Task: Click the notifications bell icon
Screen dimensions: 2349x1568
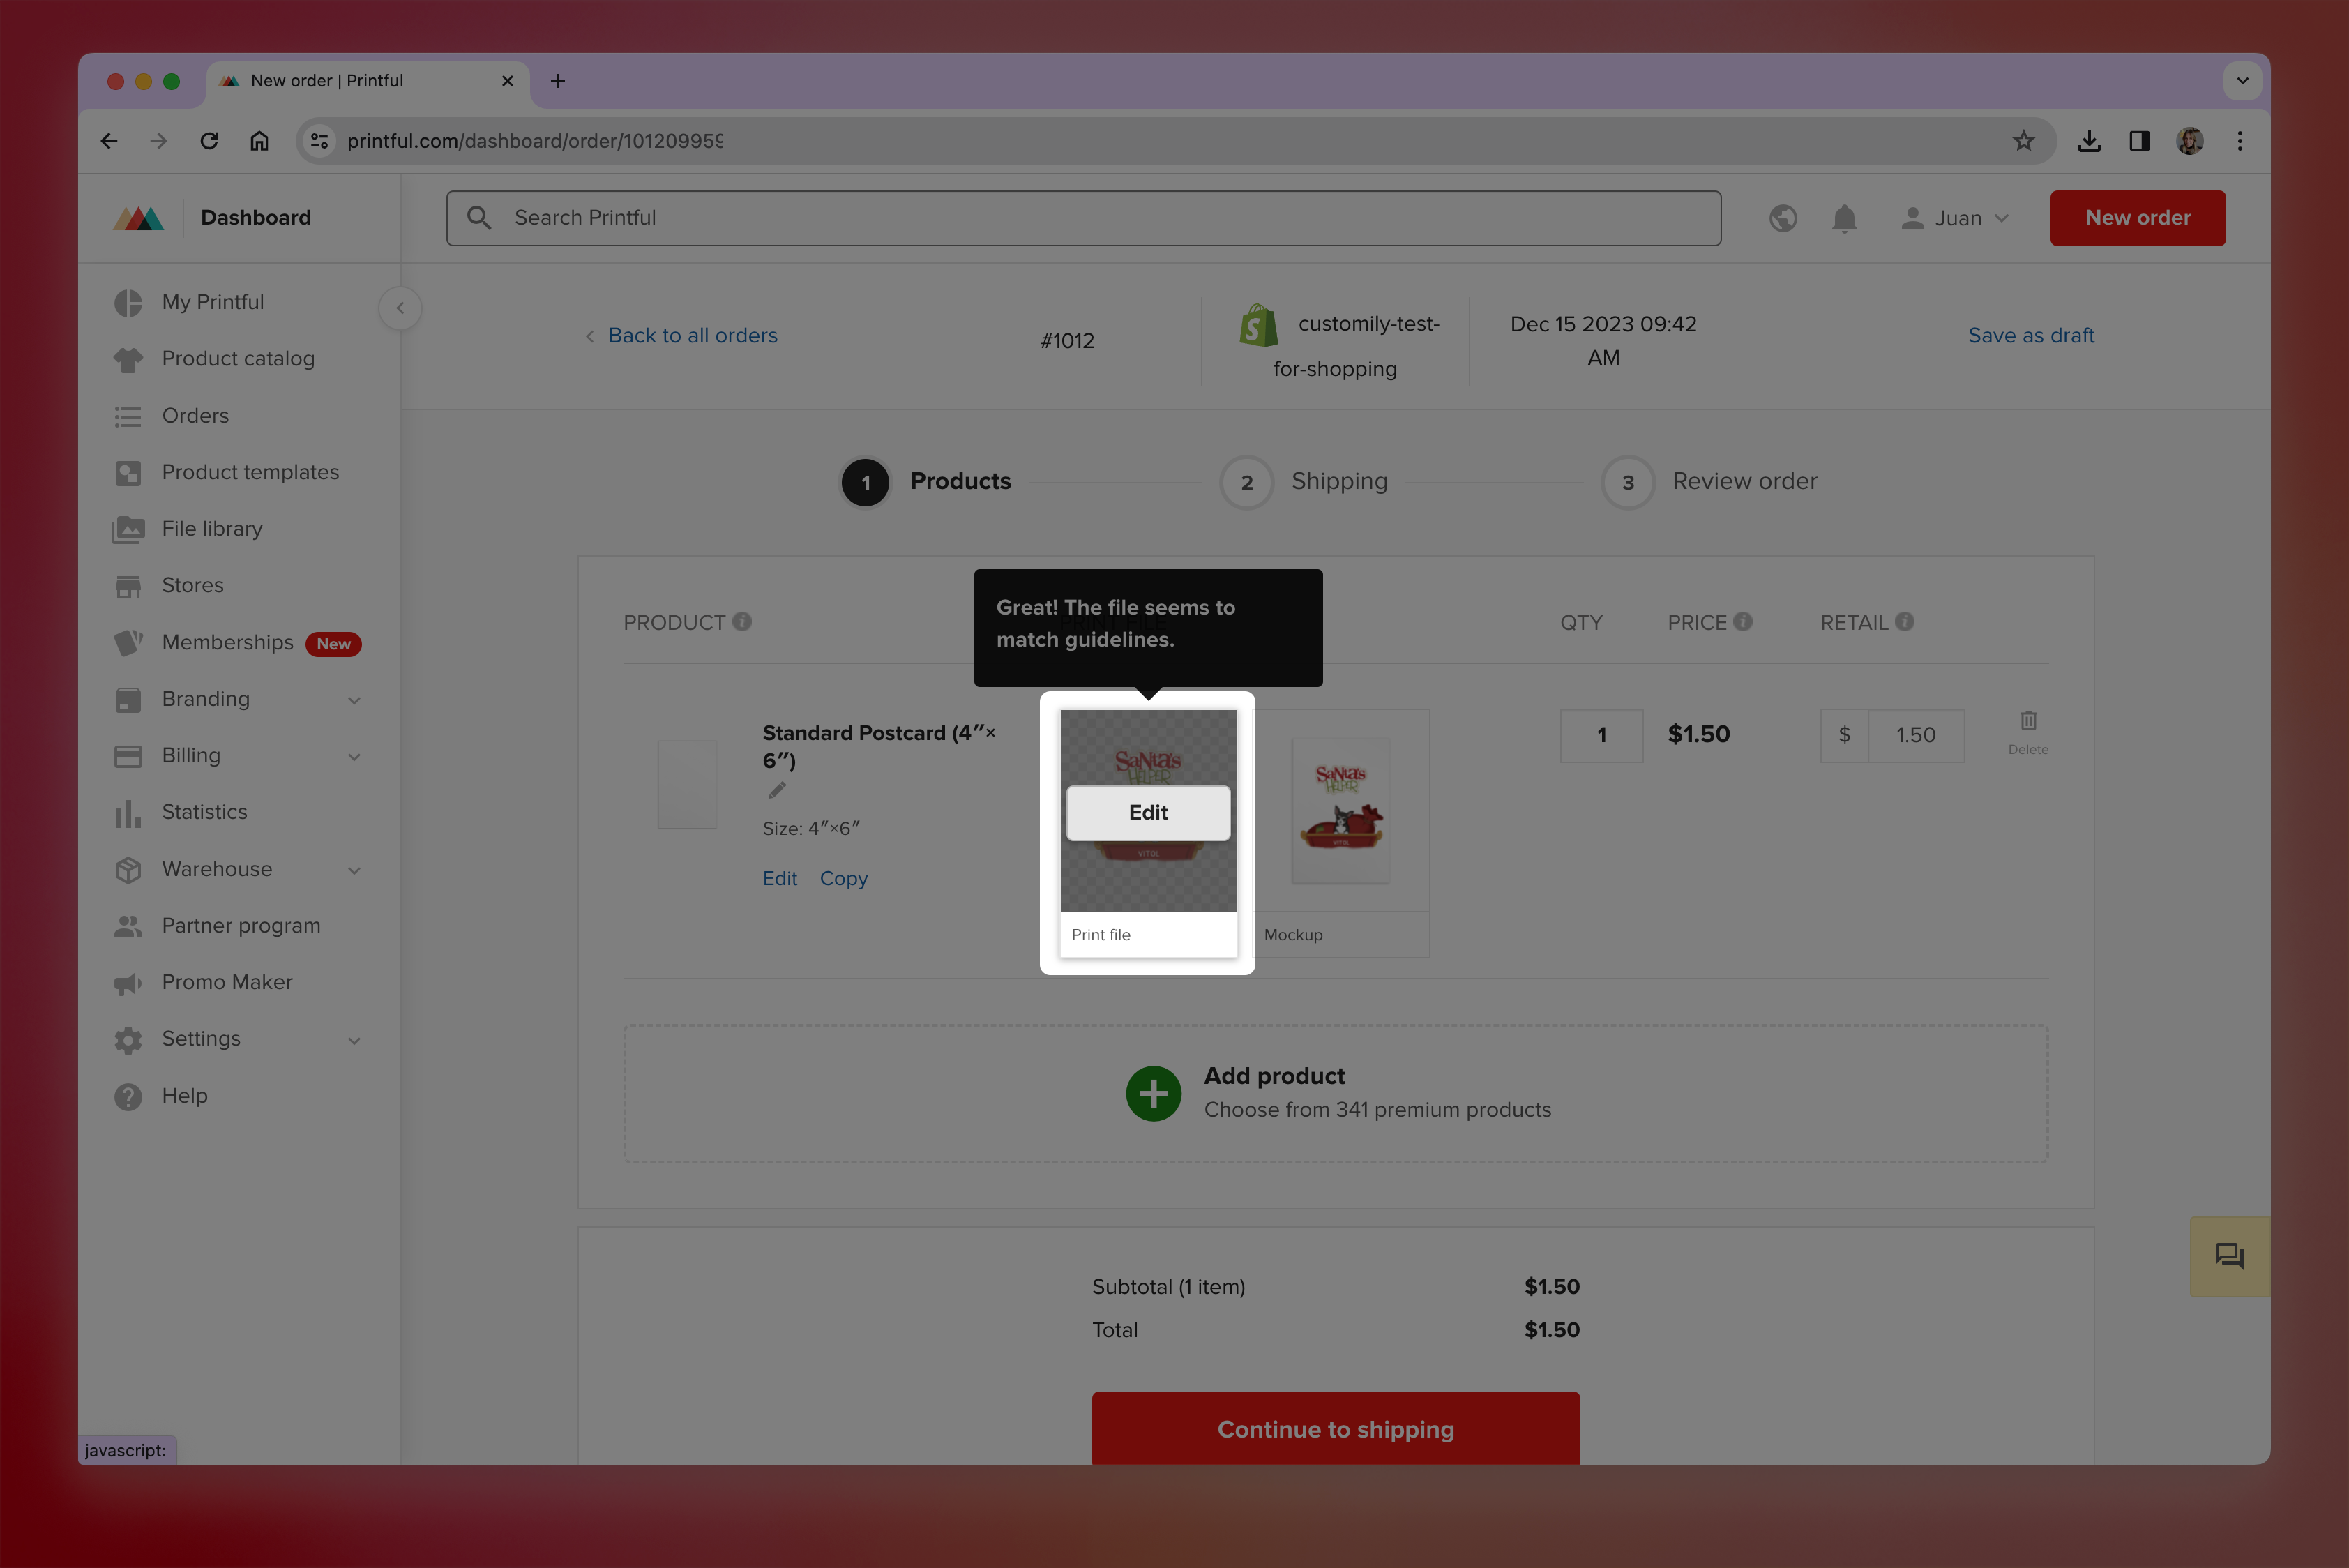Action: (1844, 218)
